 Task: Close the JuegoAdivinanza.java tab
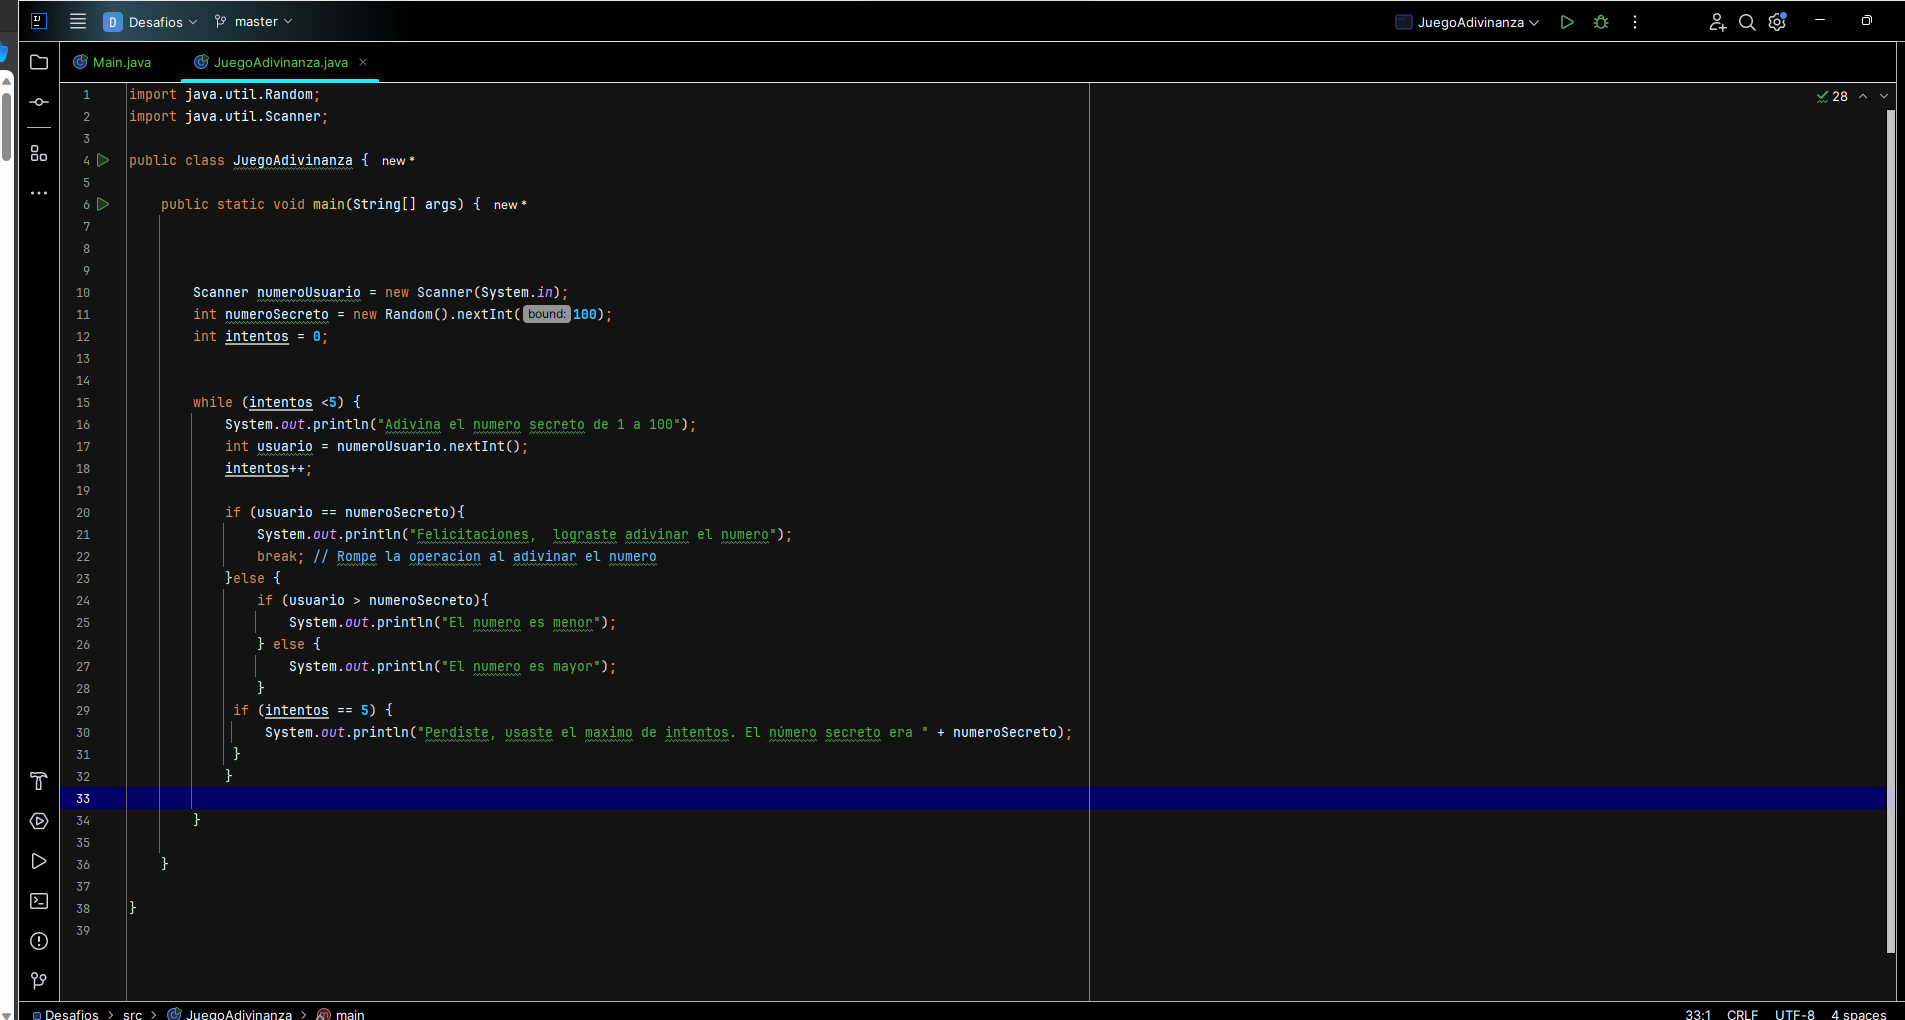coord(363,62)
